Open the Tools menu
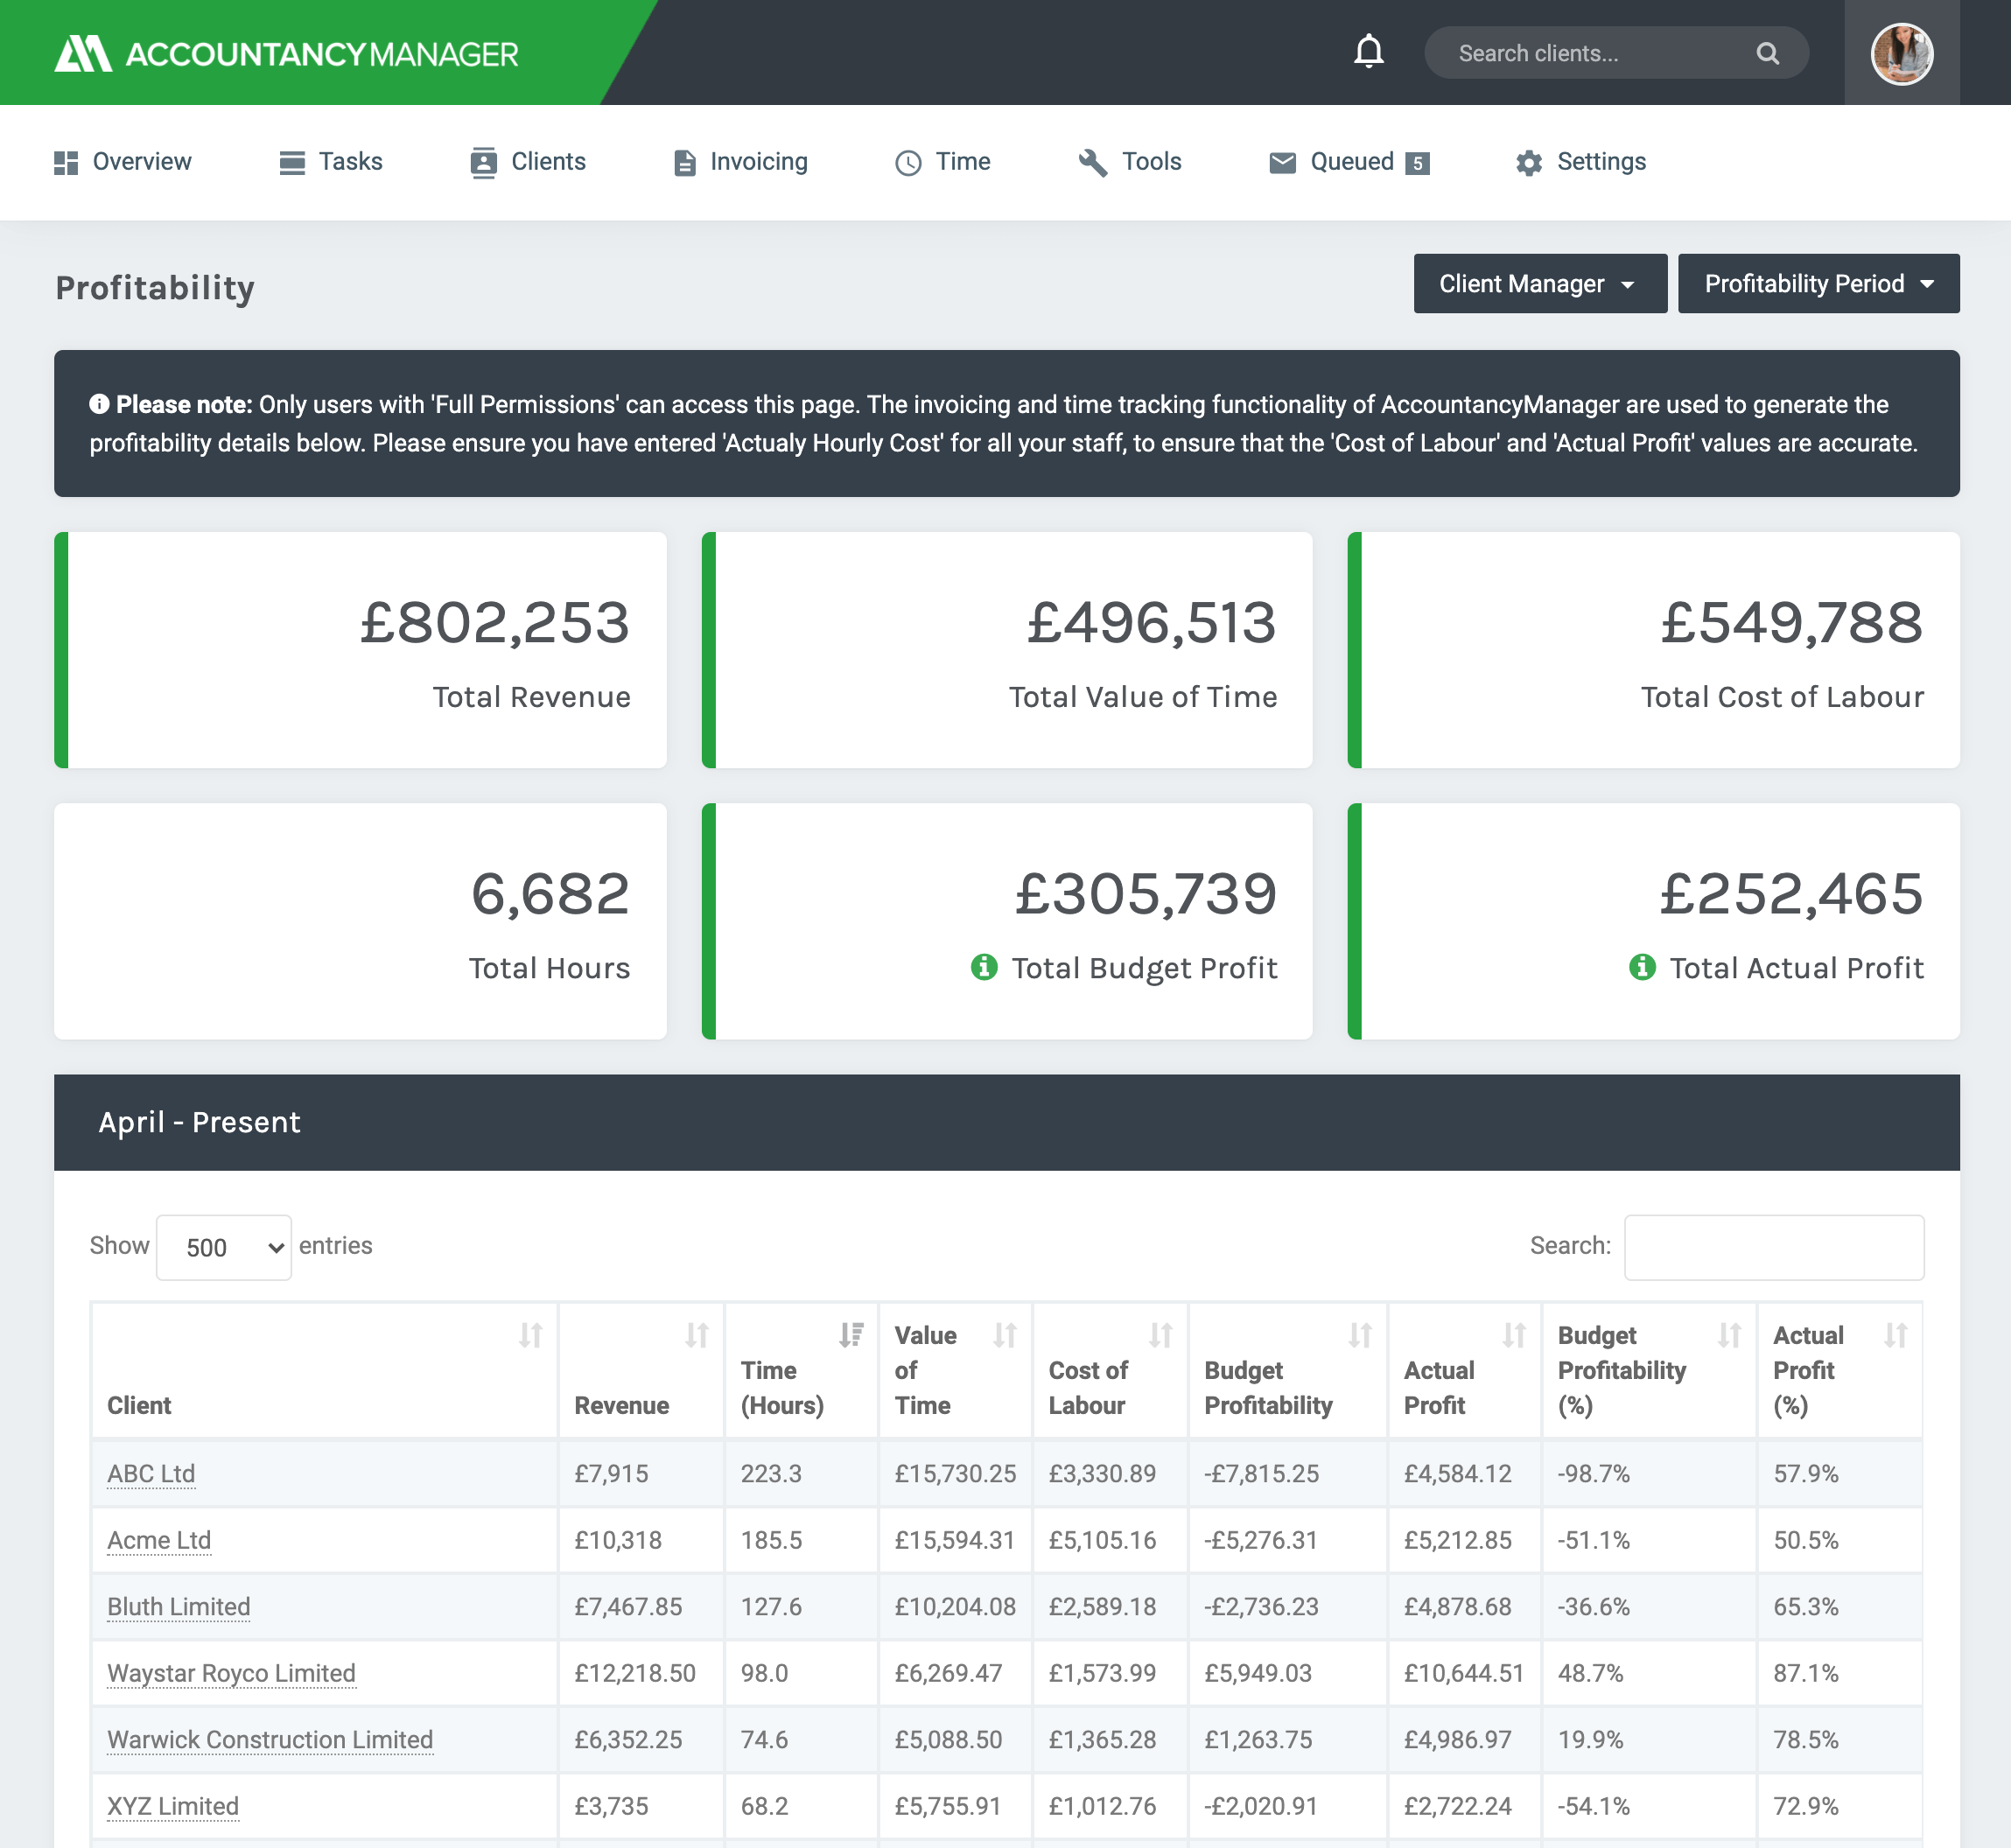Screen dimensions: 2011x1848 click(1130, 162)
